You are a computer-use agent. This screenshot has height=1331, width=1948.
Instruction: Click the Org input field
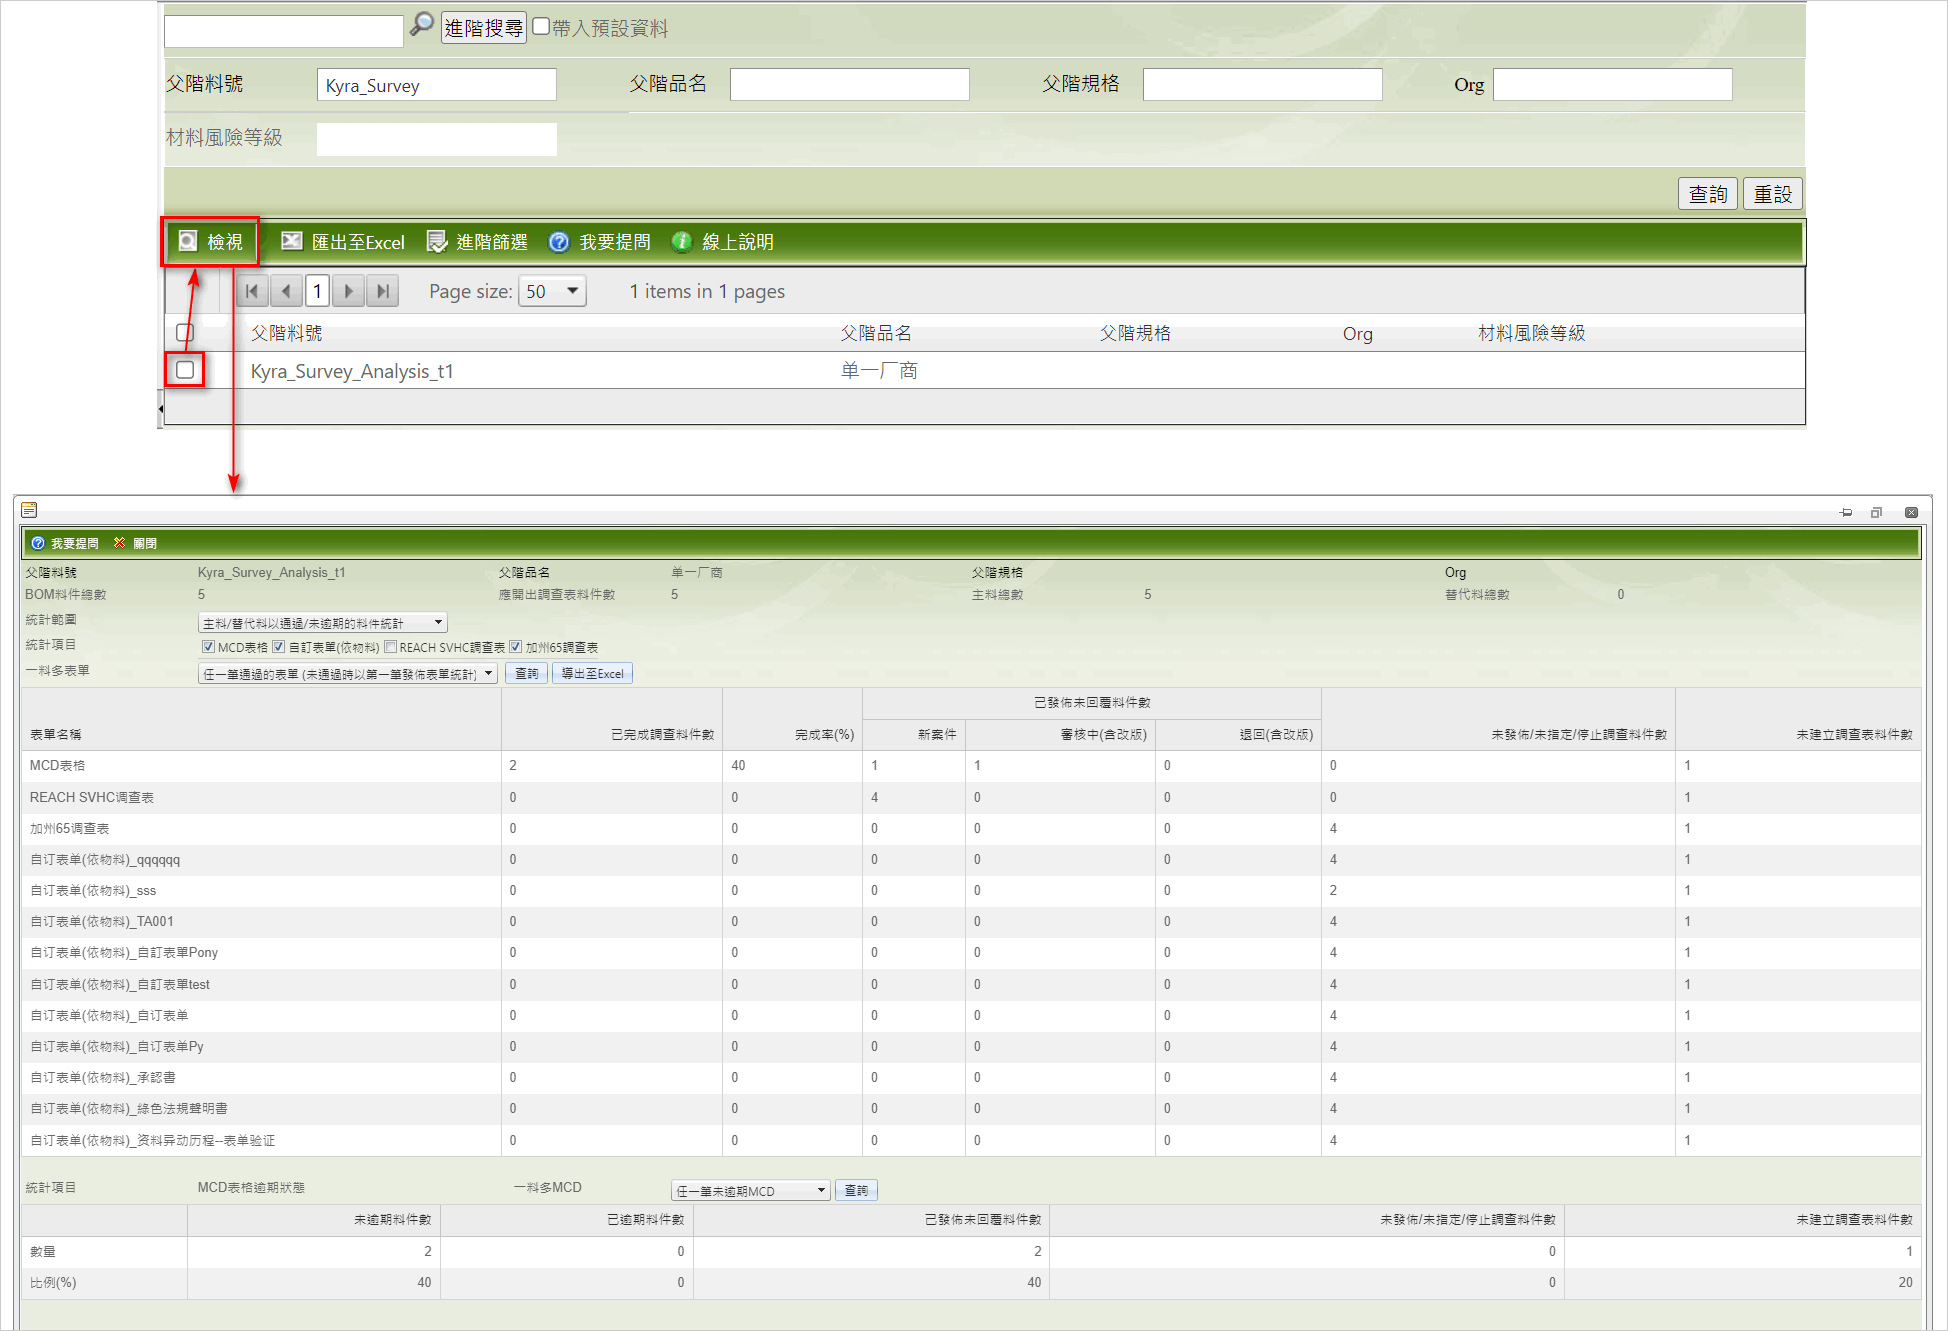coord(1613,85)
